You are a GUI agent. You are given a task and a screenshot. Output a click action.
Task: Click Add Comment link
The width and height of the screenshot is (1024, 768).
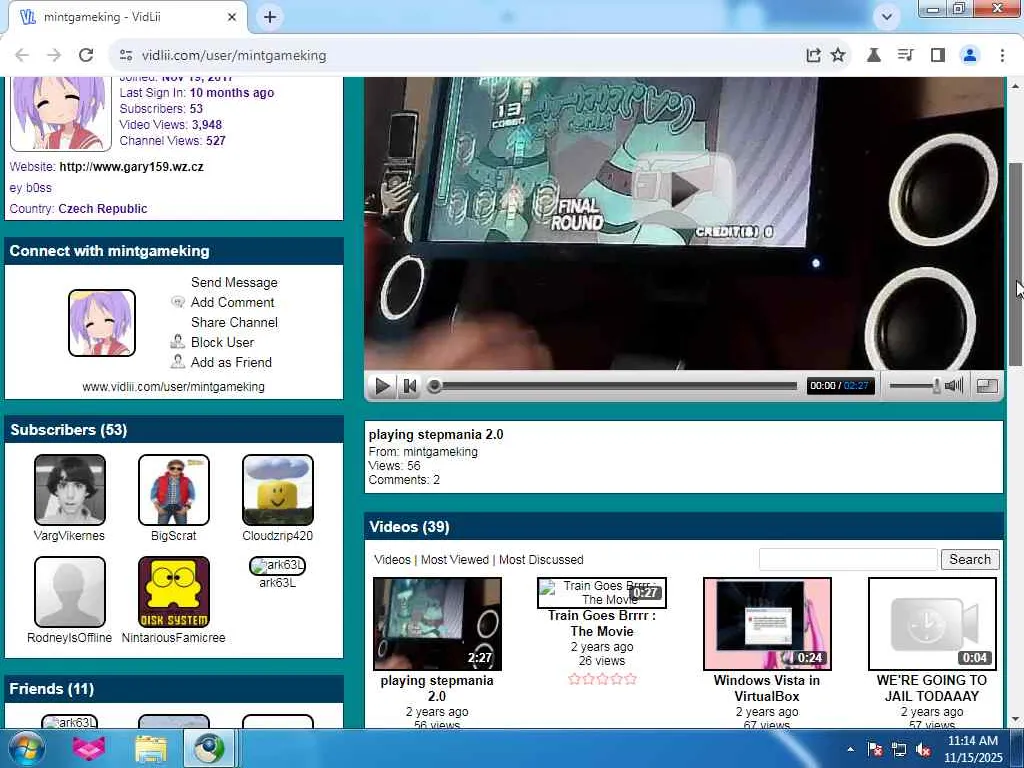pyautogui.click(x=232, y=302)
